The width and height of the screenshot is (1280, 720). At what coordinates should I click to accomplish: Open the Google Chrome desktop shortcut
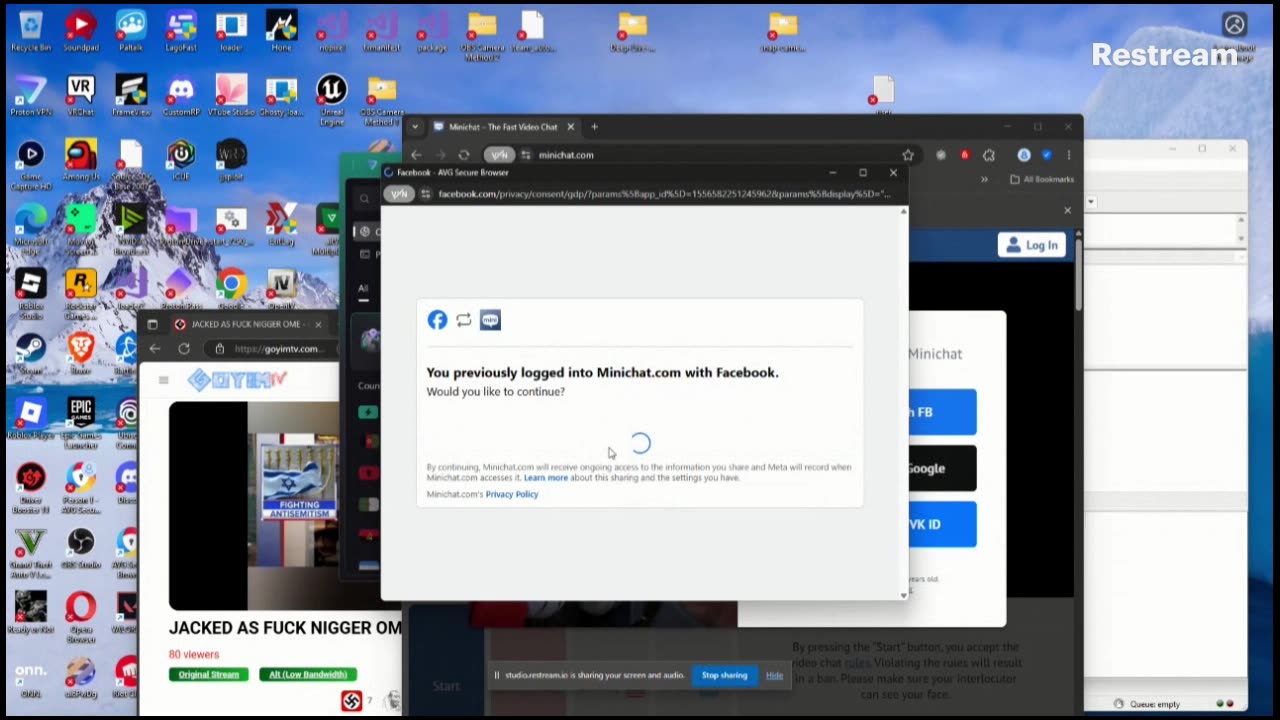[231, 290]
